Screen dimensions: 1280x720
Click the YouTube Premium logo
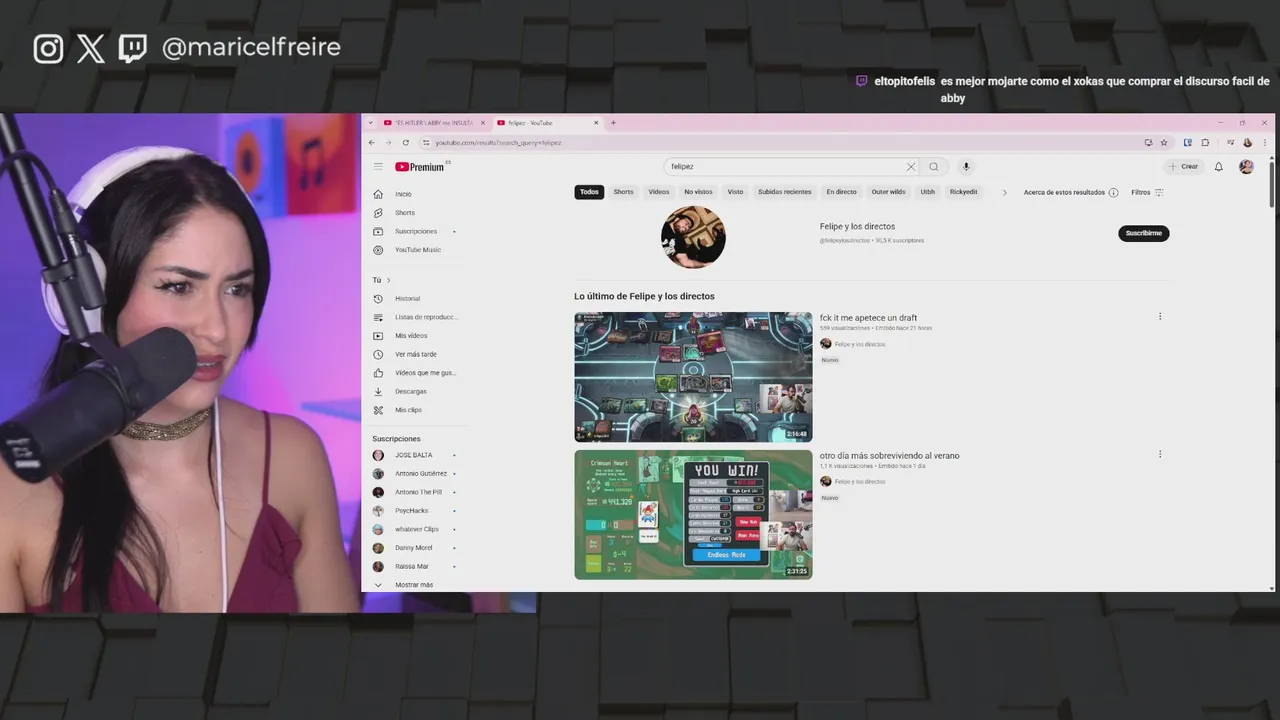(x=422, y=167)
